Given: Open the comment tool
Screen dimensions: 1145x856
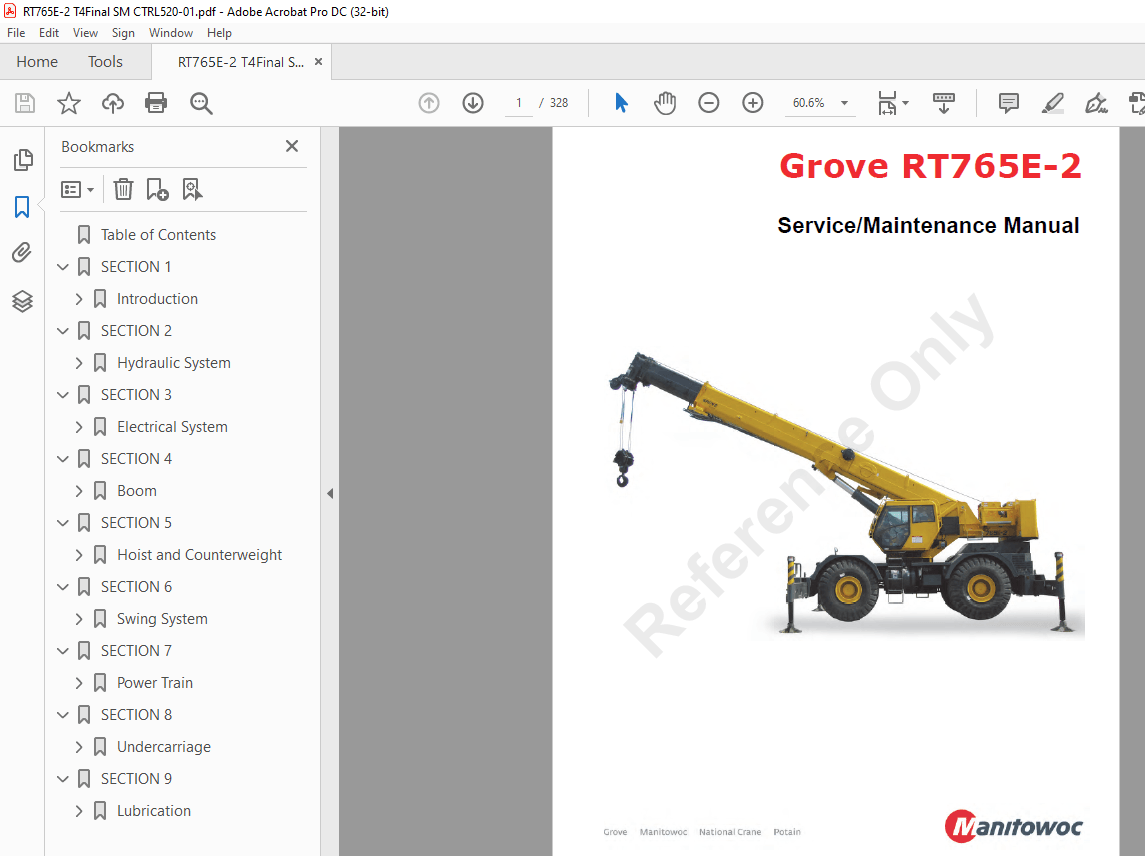Looking at the screenshot, I should (x=1008, y=102).
